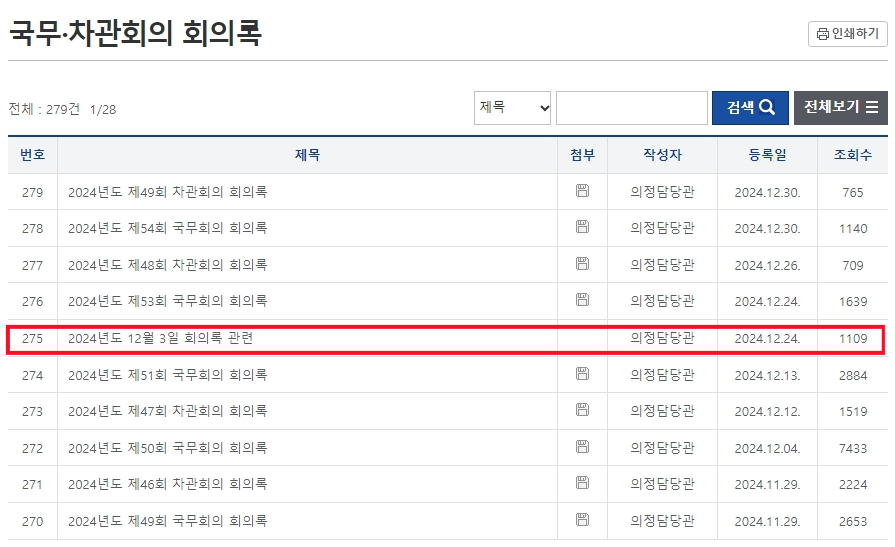Click the 번호 column header
This screenshot has height=547, width=895.
[33, 155]
